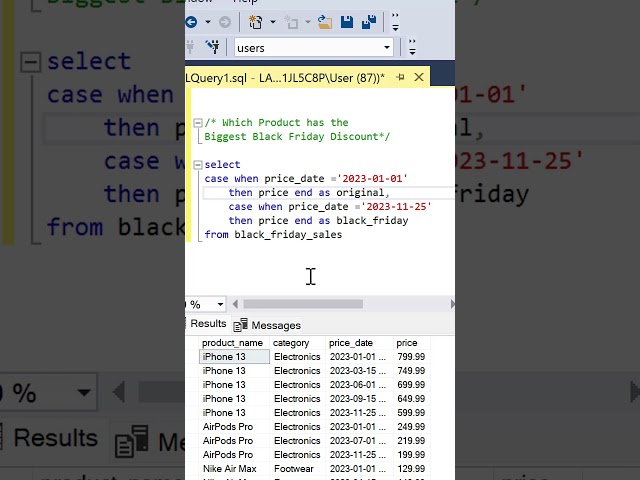Open the editor zoom percentage dropdown
This screenshot has height=480, width=640.
[220, 304]
